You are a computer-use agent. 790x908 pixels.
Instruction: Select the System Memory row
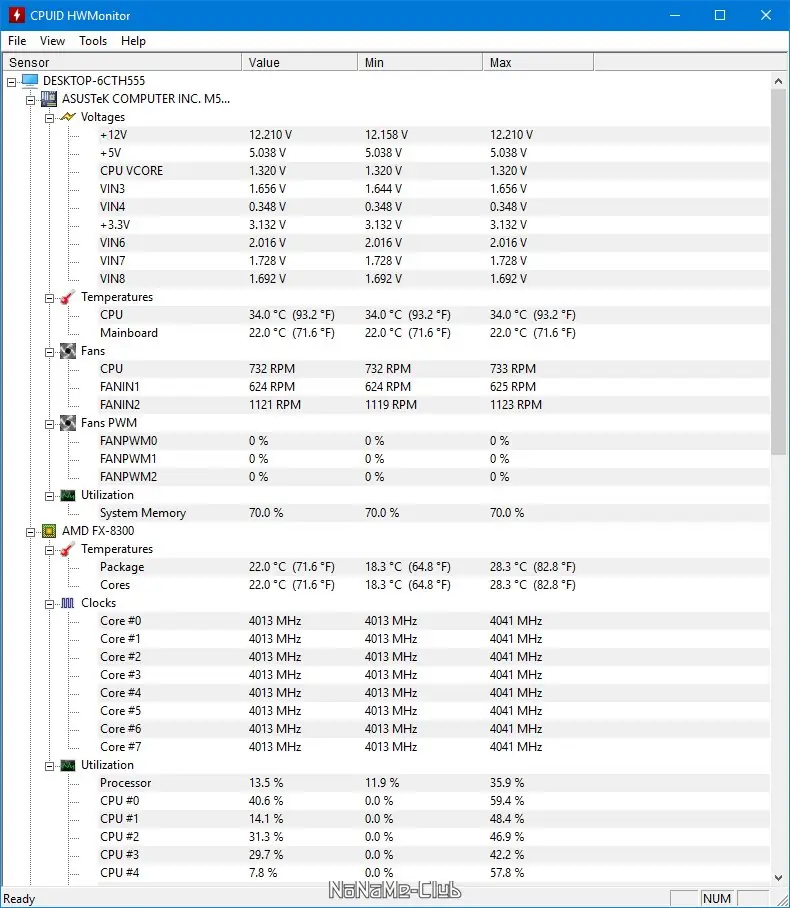point(142,513)
